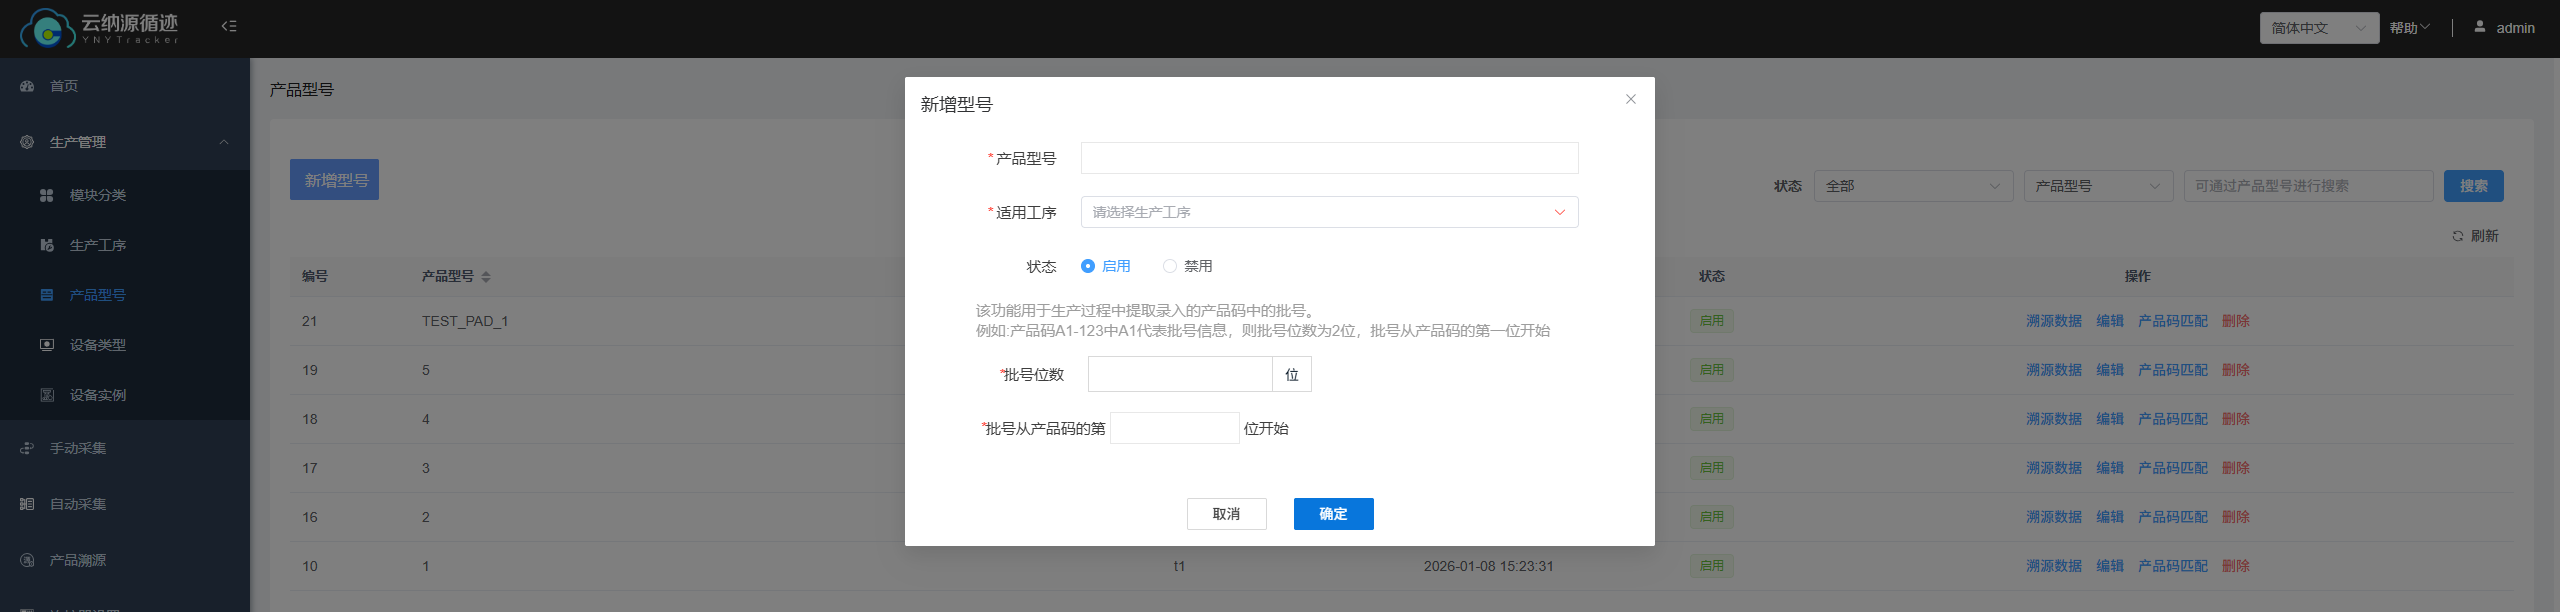Click the 设备实例 sidebar icon
Image resolution: width=2560 pixels, height=612 pixels.
coord(46,395)
